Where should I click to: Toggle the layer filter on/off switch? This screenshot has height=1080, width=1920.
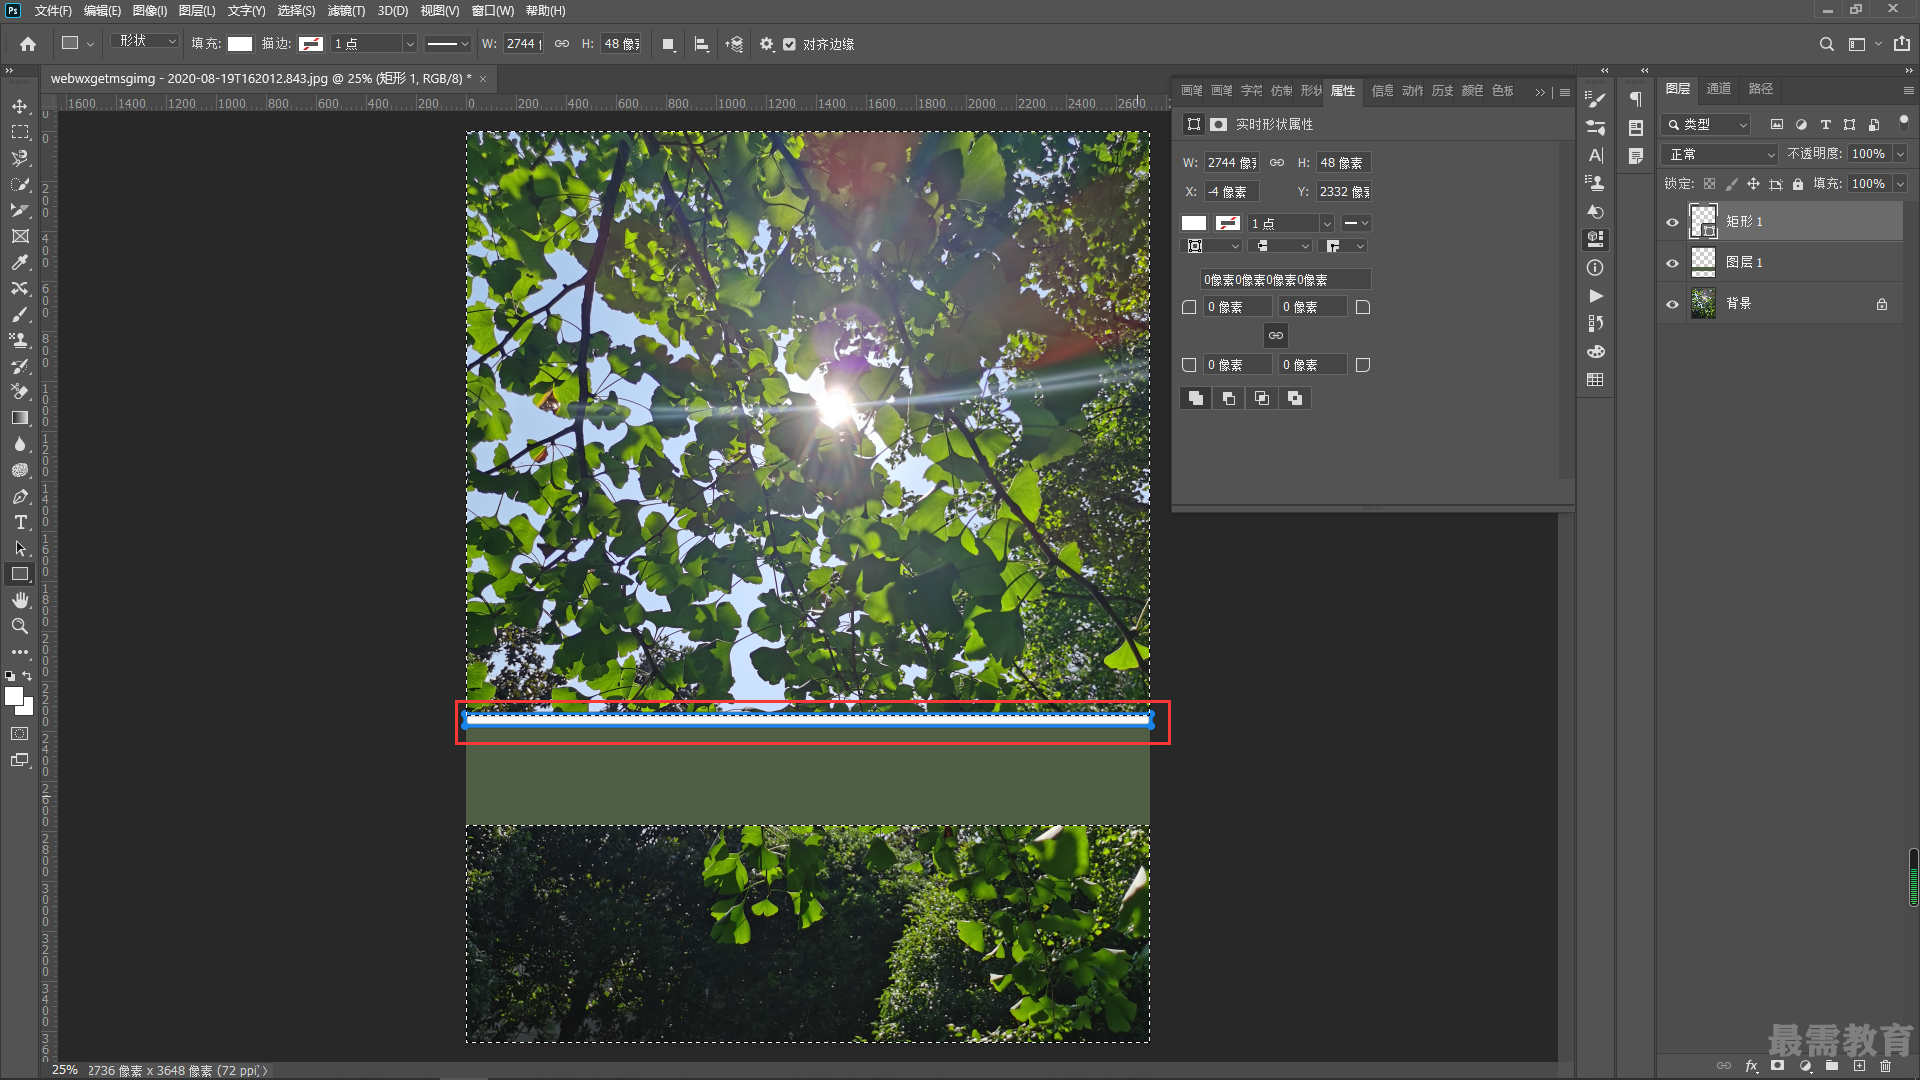coord(1903,123)
